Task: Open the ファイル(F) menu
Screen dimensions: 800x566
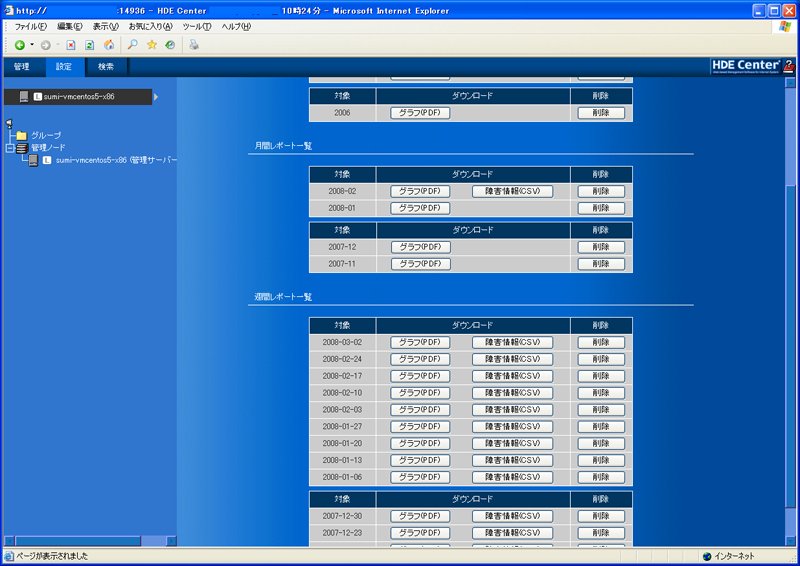Action: tap(30, 27)
